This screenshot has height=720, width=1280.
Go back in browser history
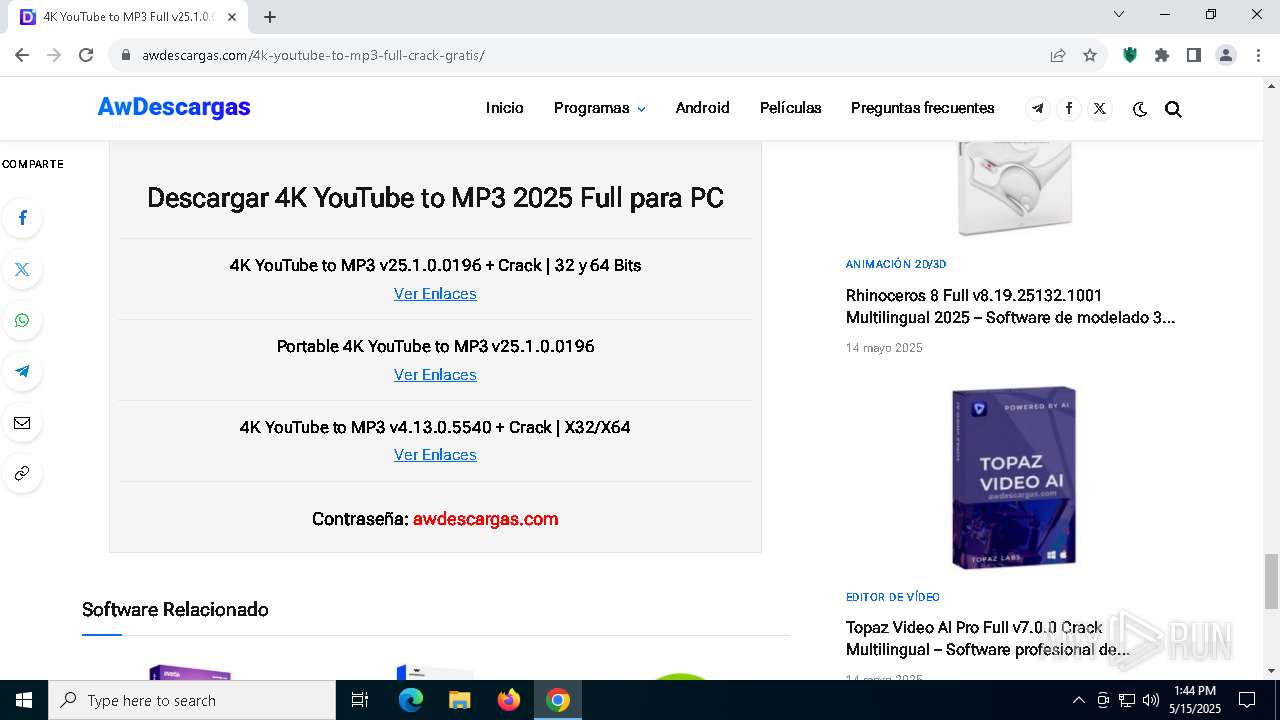click(x=22, y=55)
